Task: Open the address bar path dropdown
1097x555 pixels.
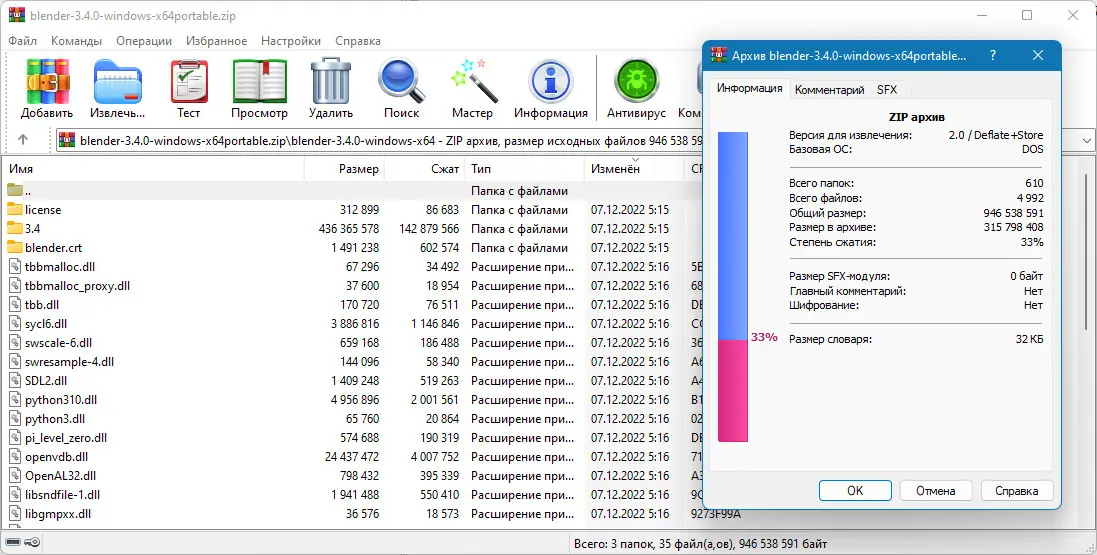Action: click(1087, 140)
